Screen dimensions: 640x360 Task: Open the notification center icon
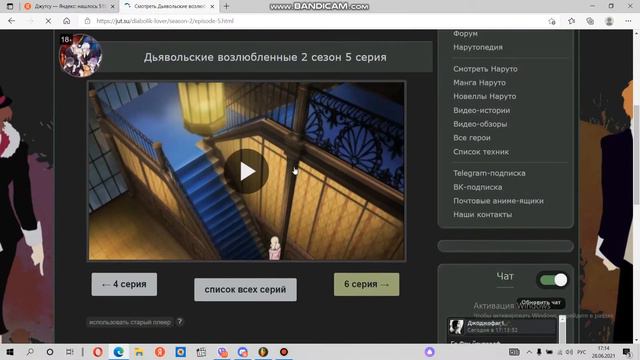coord(627,352)
